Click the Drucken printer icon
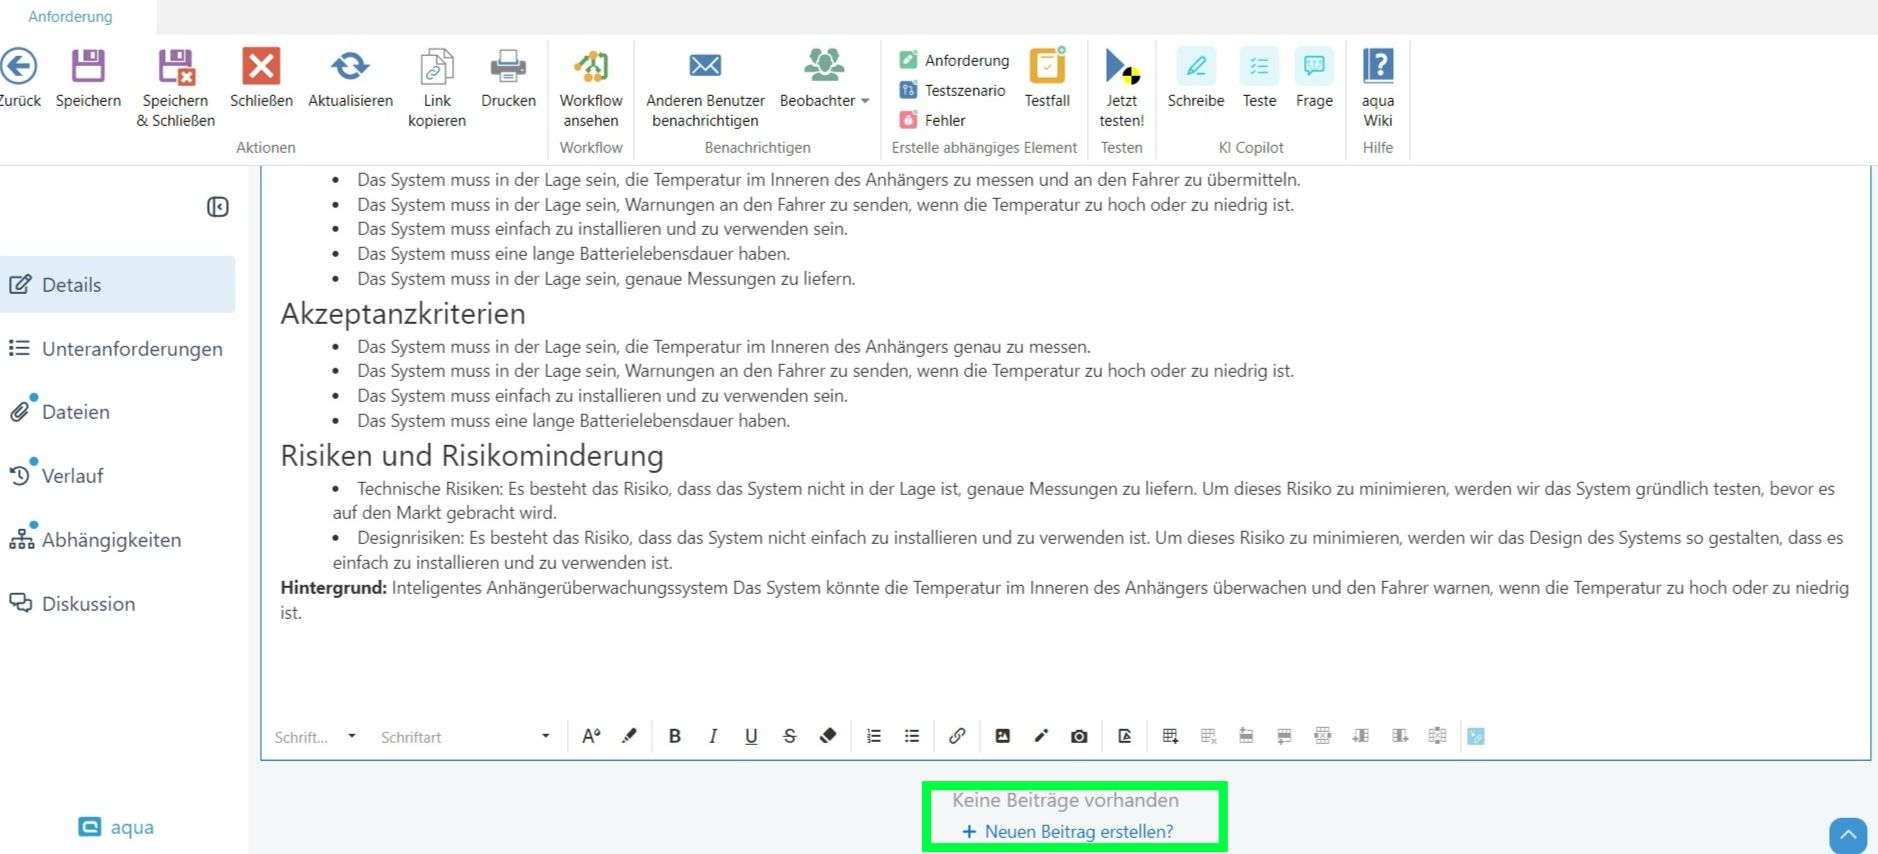 click(x=508, y=67)
